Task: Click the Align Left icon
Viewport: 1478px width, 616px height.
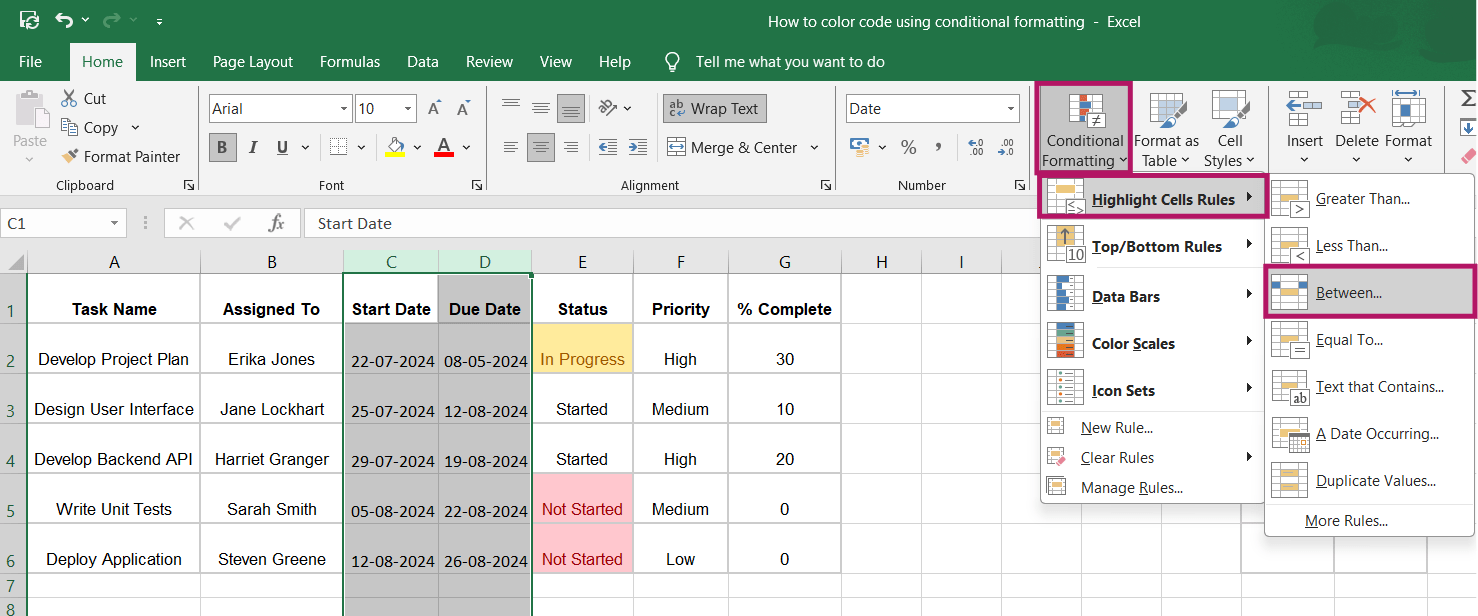Action: 511,147
